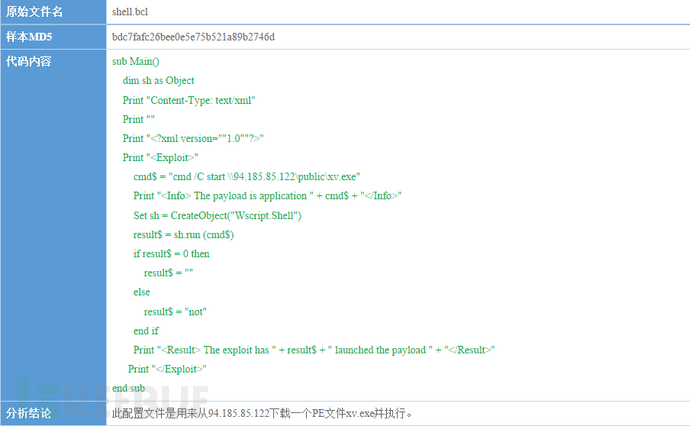This screenshot has width=690, height=426.
Task: Click the empty string Print "" line
Action: 139,119
